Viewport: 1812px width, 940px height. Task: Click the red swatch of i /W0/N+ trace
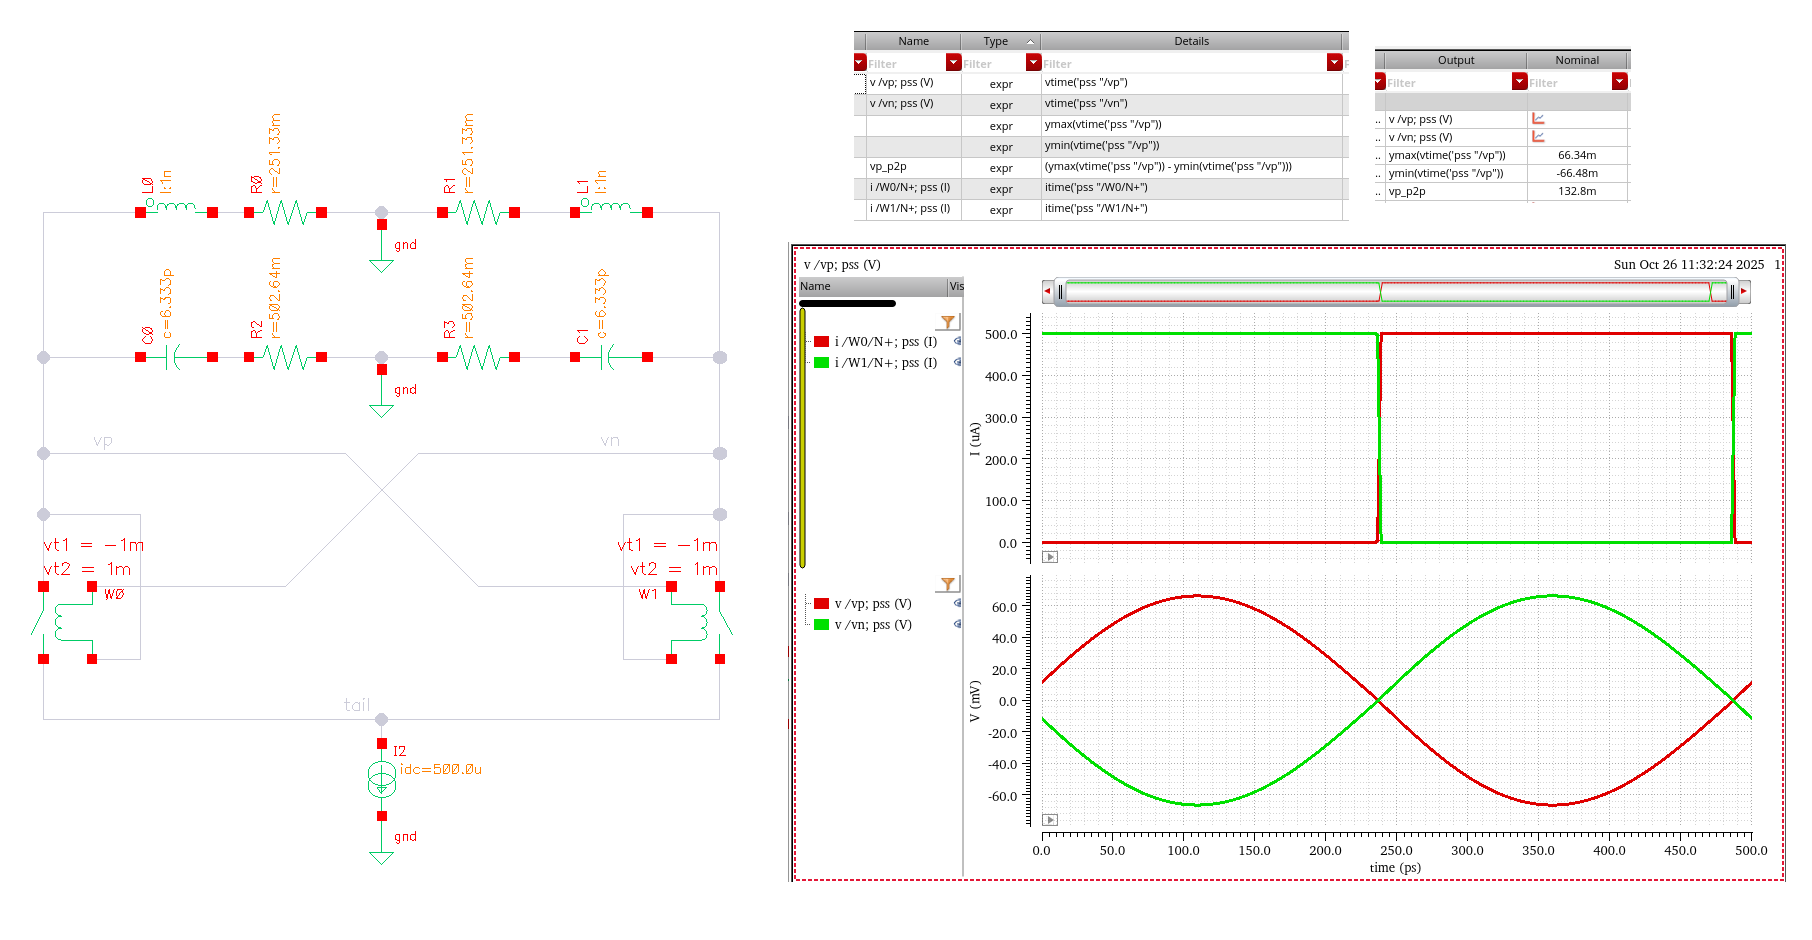[821, 341]
